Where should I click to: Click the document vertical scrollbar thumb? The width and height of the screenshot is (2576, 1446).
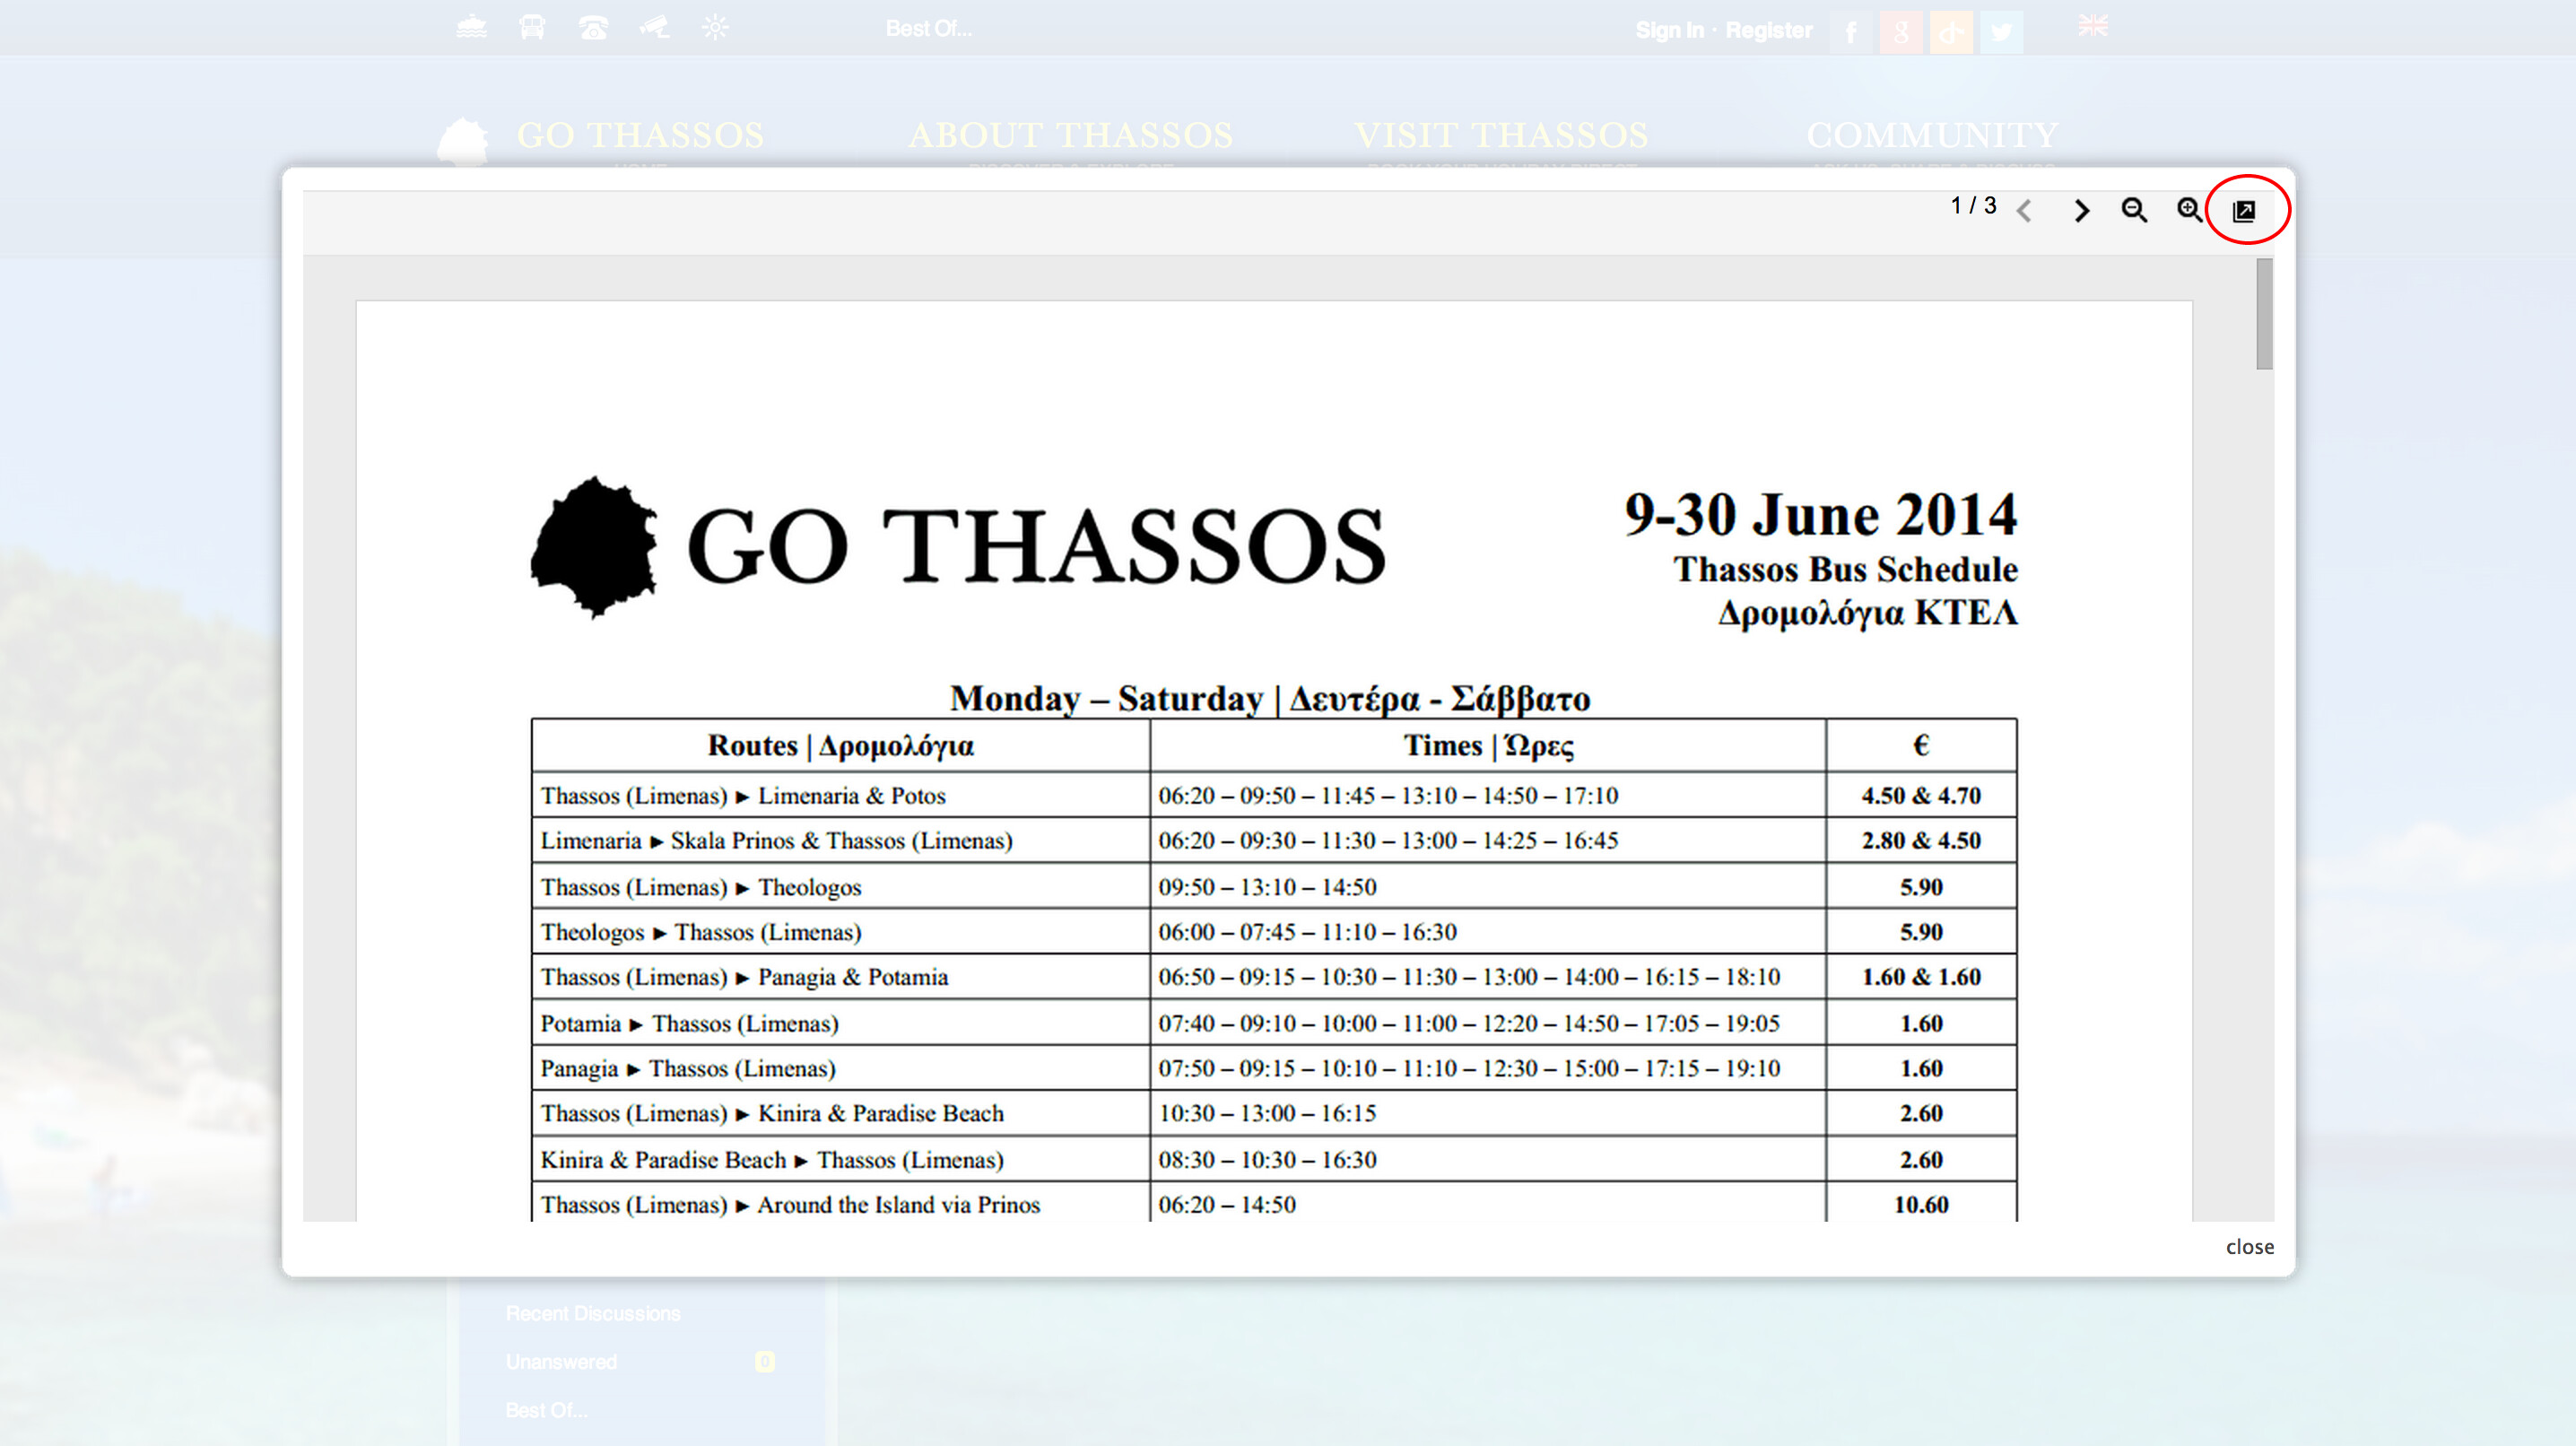point(2264,314)
